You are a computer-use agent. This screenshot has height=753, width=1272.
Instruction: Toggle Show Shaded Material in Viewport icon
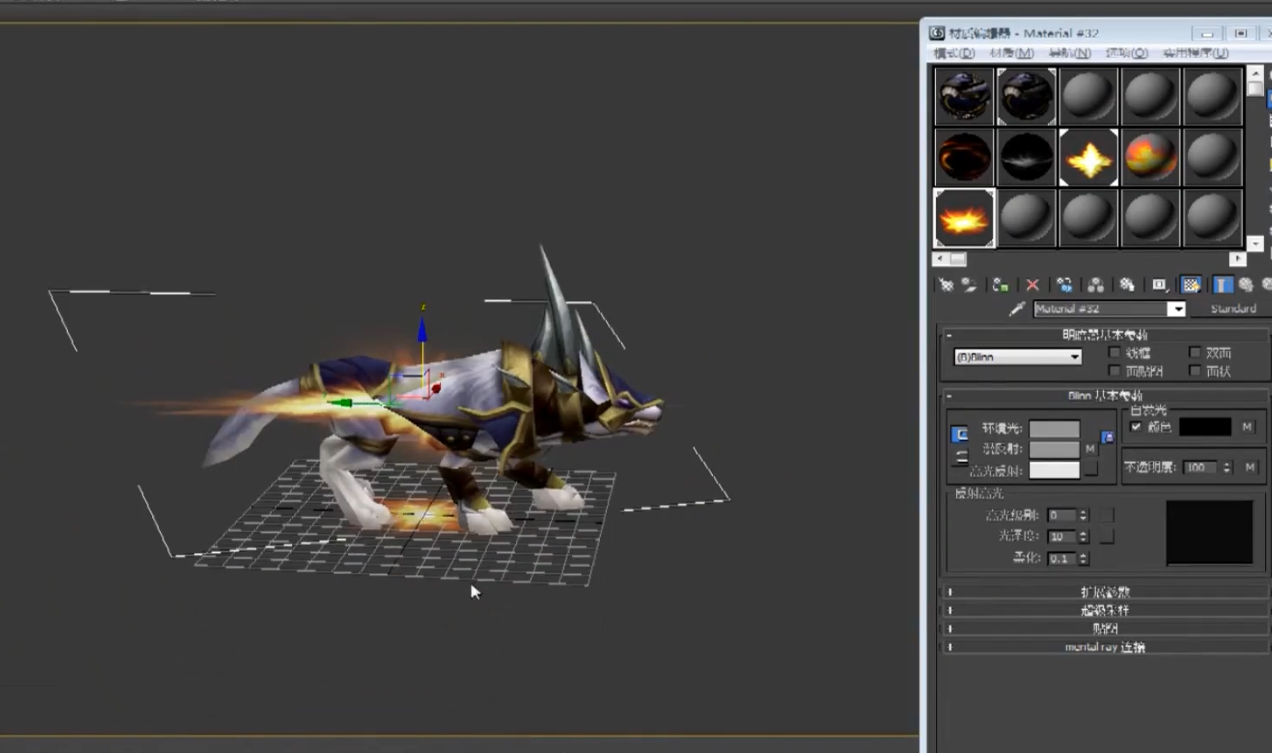(1190, 285)
